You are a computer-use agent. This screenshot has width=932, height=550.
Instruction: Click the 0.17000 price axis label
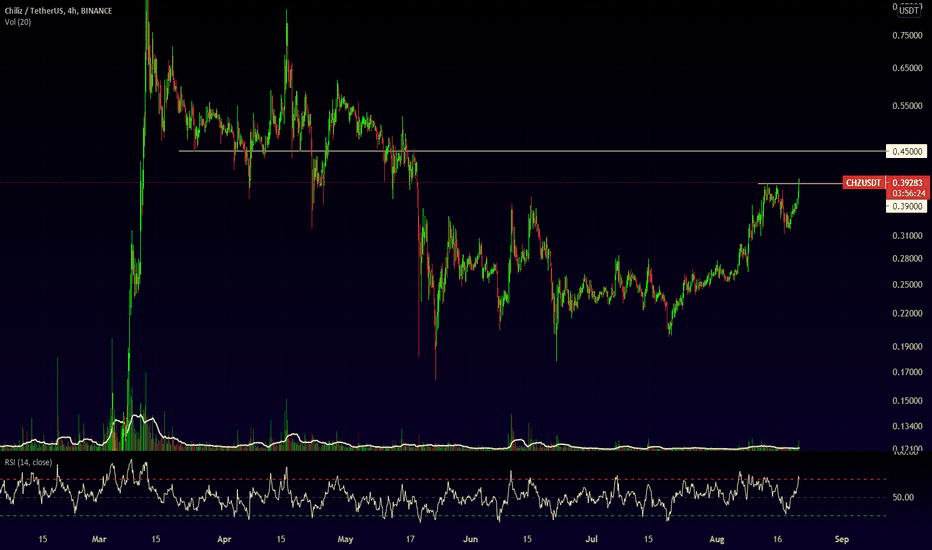pyautogui.click(x=907, y=372)
